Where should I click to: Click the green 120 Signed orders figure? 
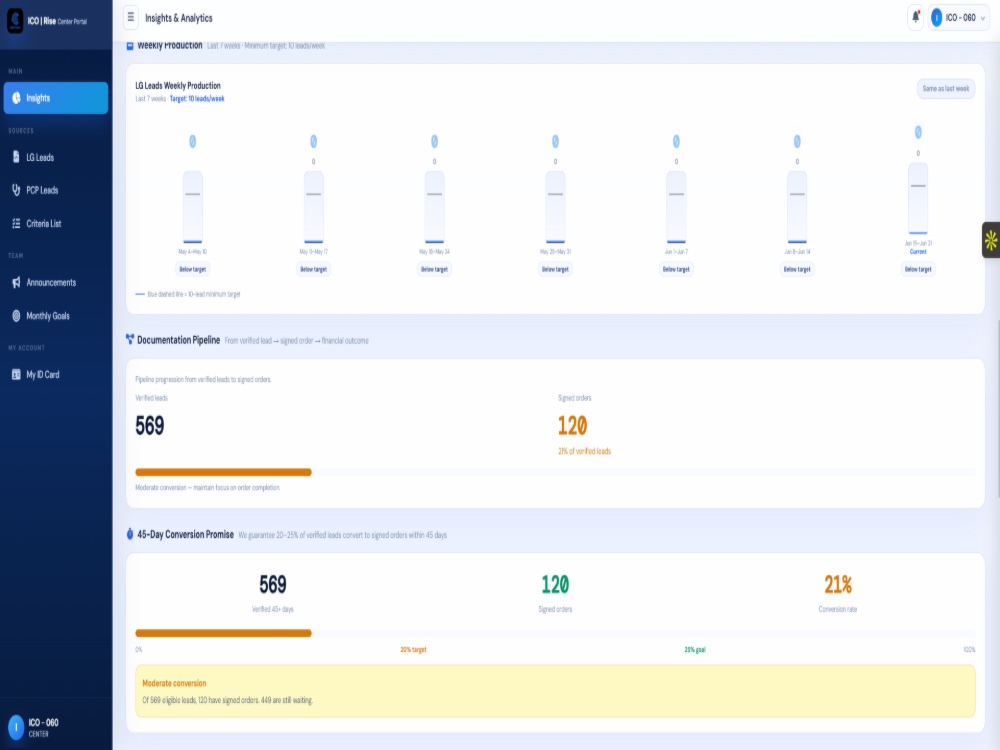click(555, 584)
